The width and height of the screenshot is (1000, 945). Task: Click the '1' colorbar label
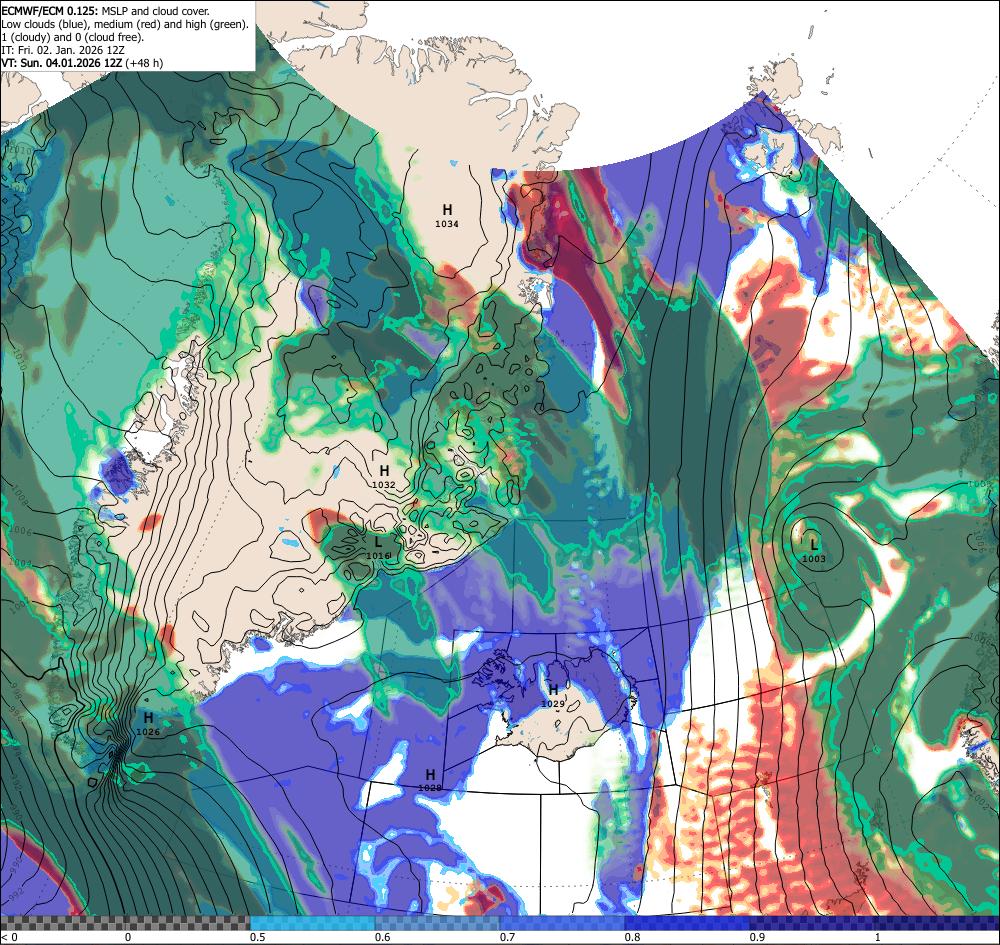878,937
